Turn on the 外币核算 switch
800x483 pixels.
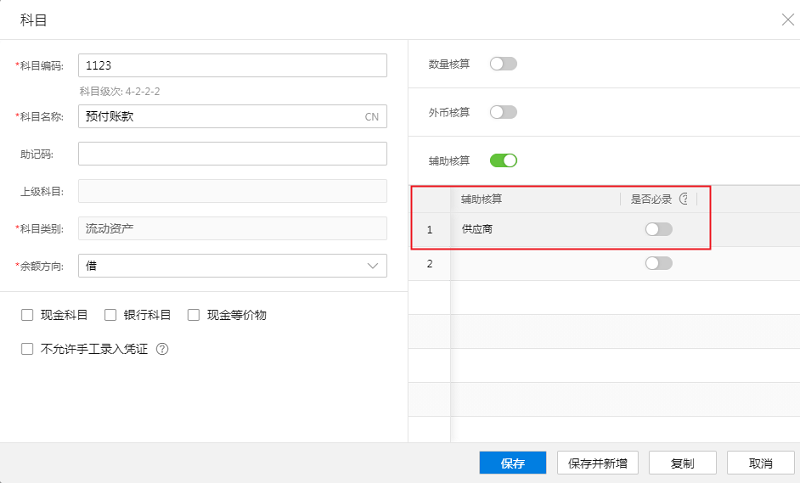pos(503,112)
